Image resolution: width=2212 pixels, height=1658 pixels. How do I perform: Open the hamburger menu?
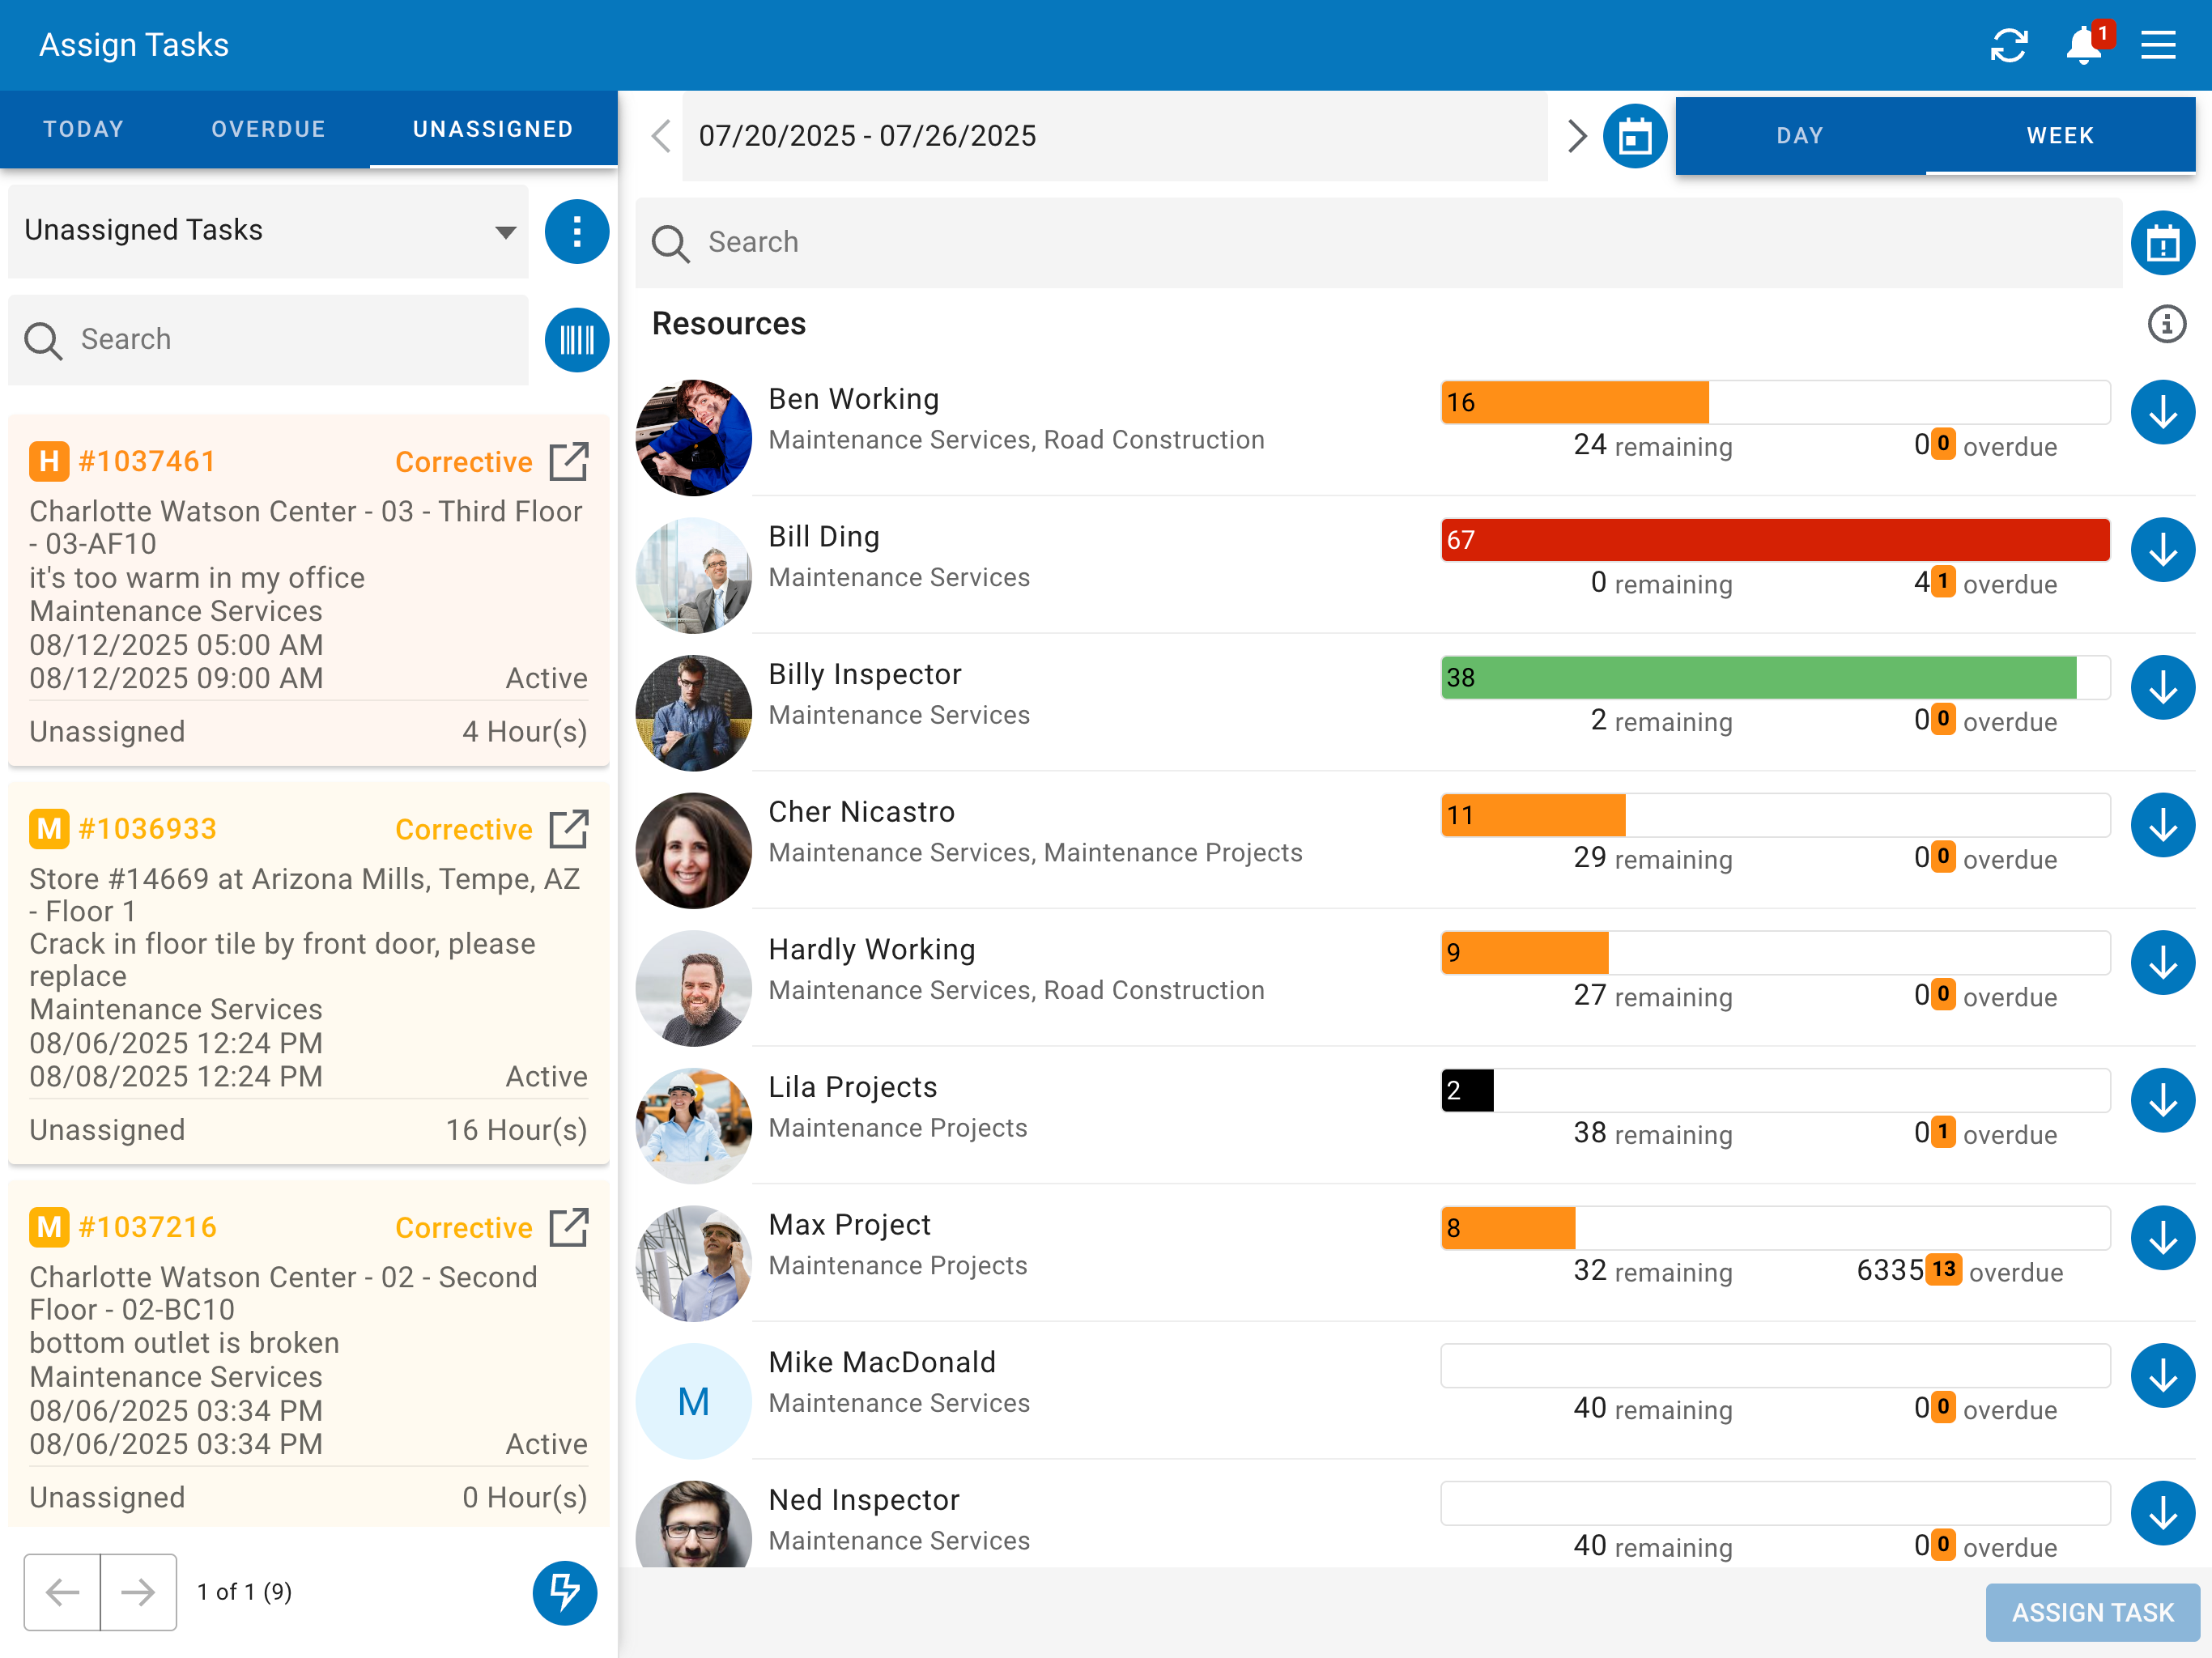[2158, 45]
